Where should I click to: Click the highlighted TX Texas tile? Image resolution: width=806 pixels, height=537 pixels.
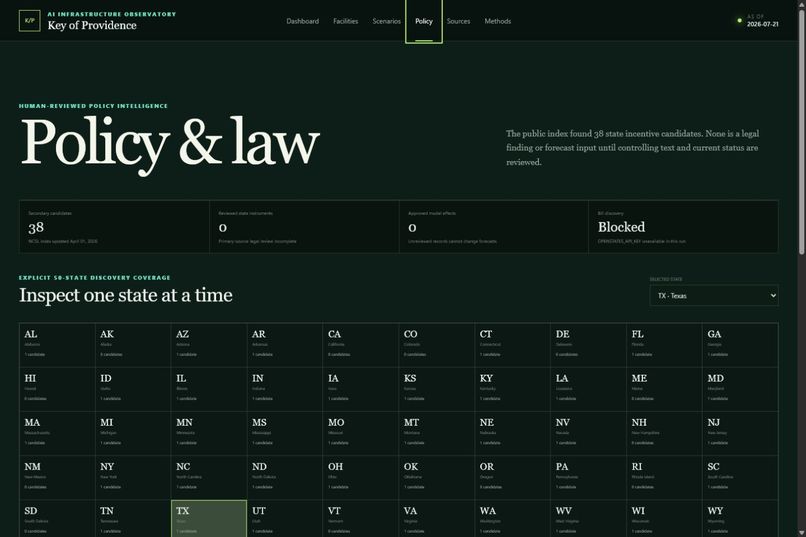[209, 519]
